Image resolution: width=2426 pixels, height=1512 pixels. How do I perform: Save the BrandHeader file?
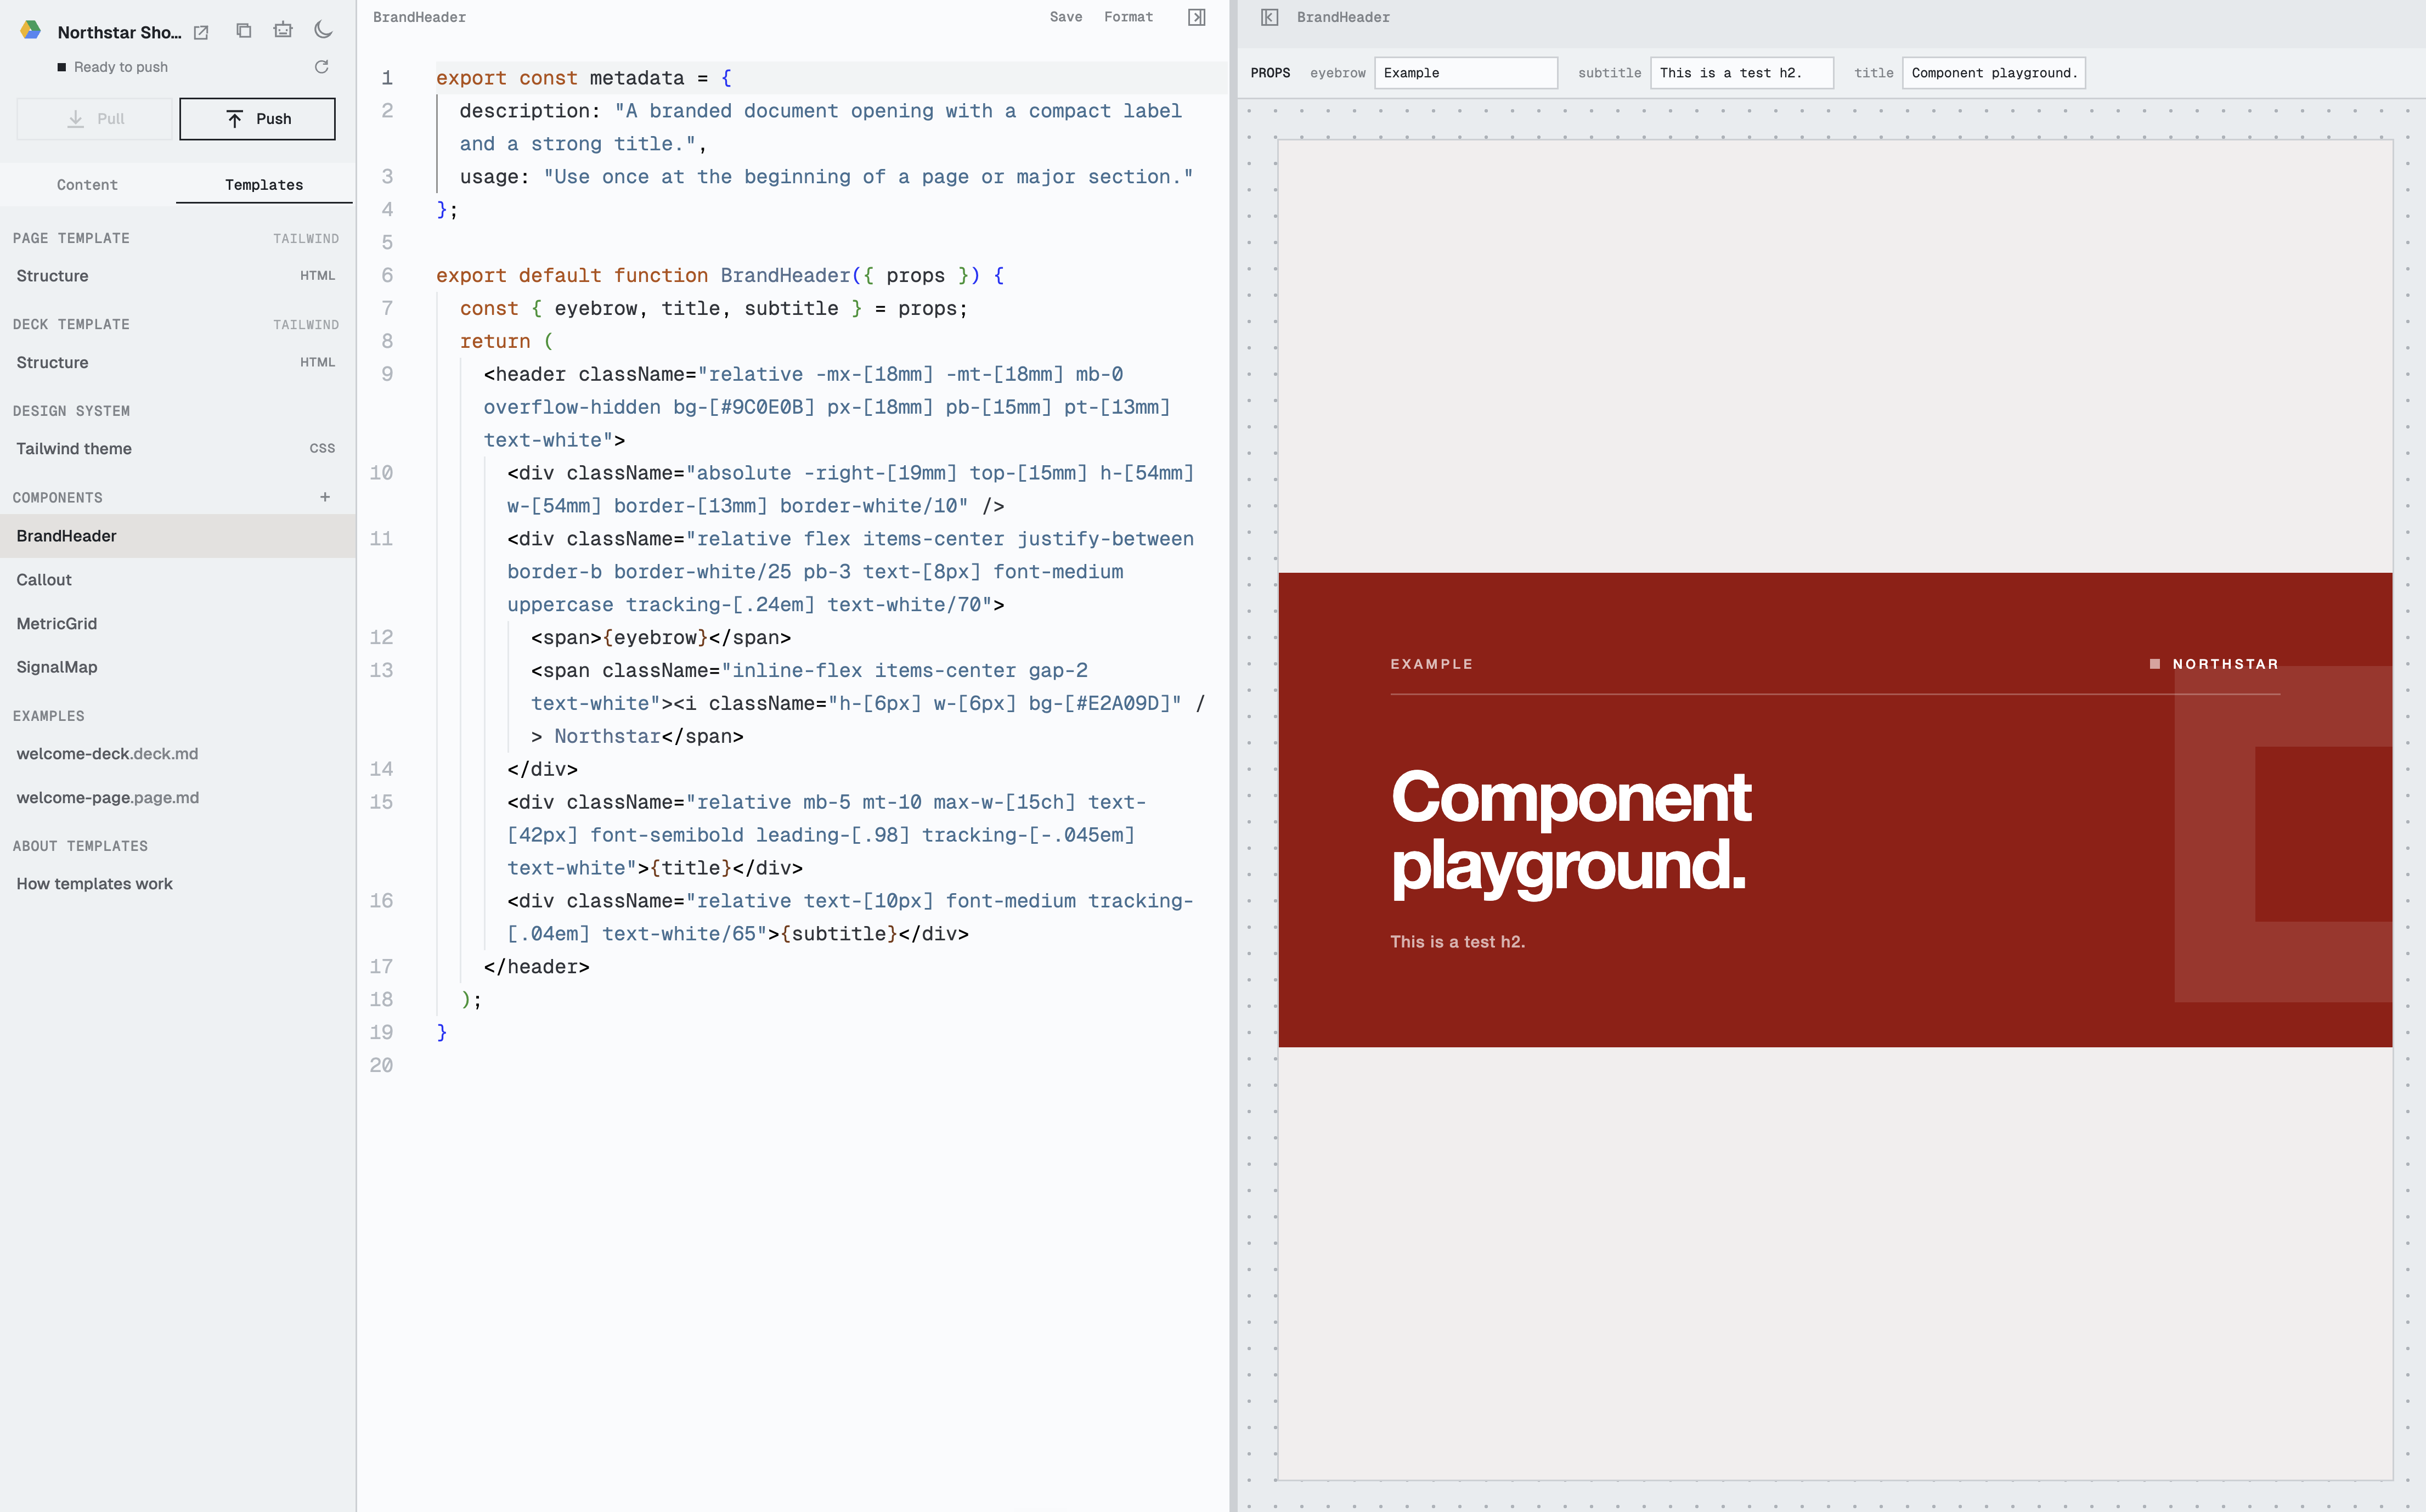[1065, 17]
